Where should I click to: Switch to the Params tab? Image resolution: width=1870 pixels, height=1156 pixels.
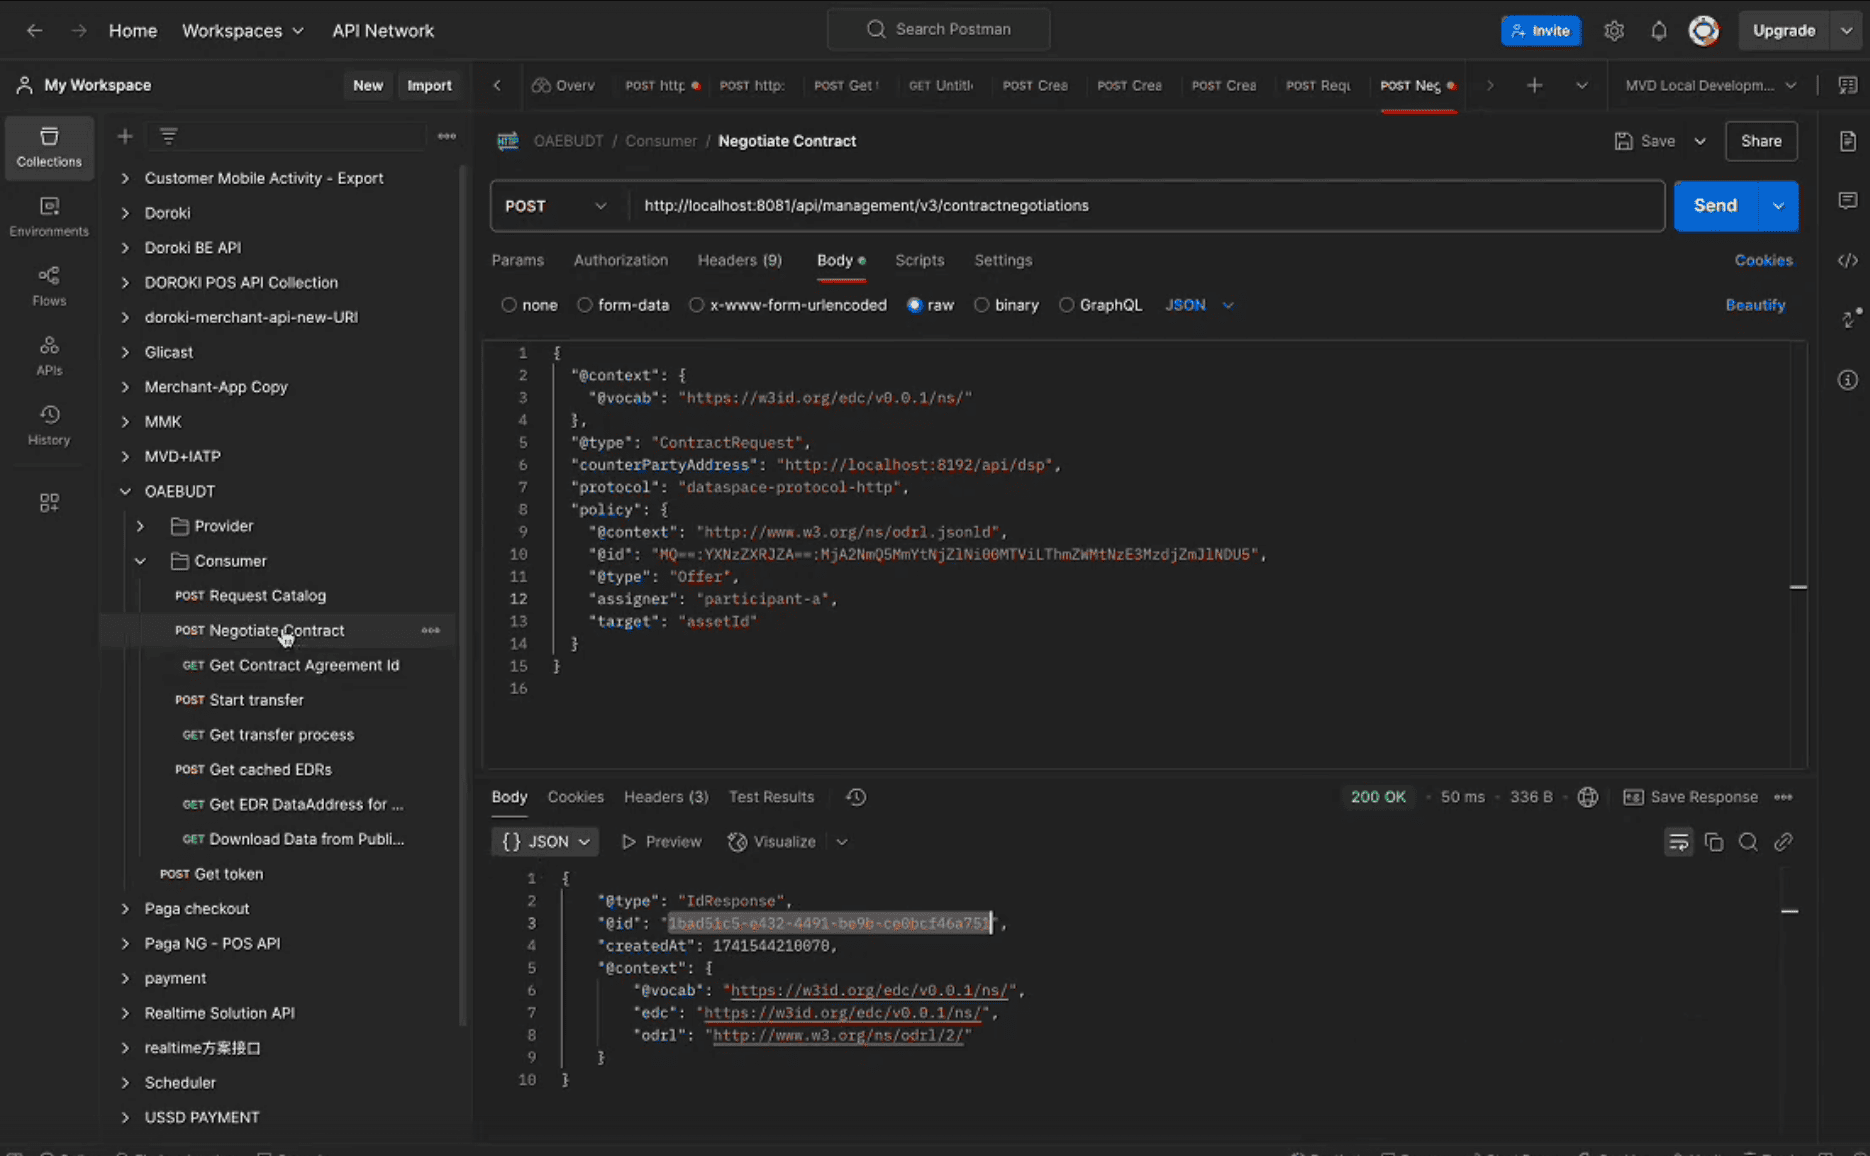pyautogui.click(x=518, y=260)
